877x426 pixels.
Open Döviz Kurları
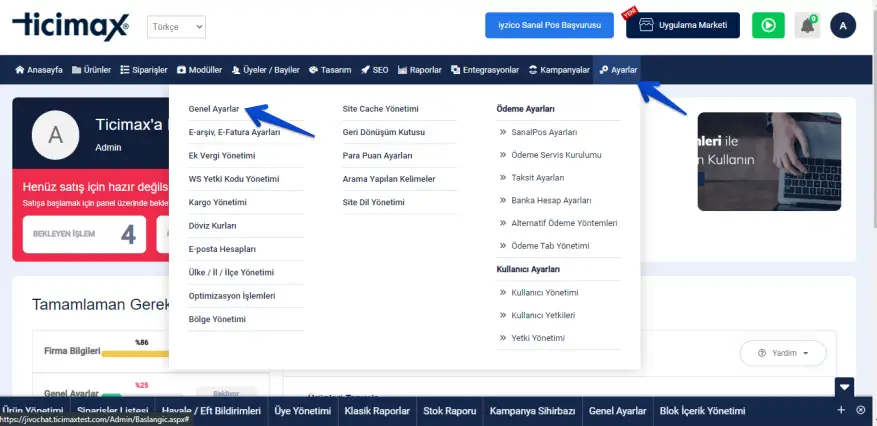click(213, 226)
